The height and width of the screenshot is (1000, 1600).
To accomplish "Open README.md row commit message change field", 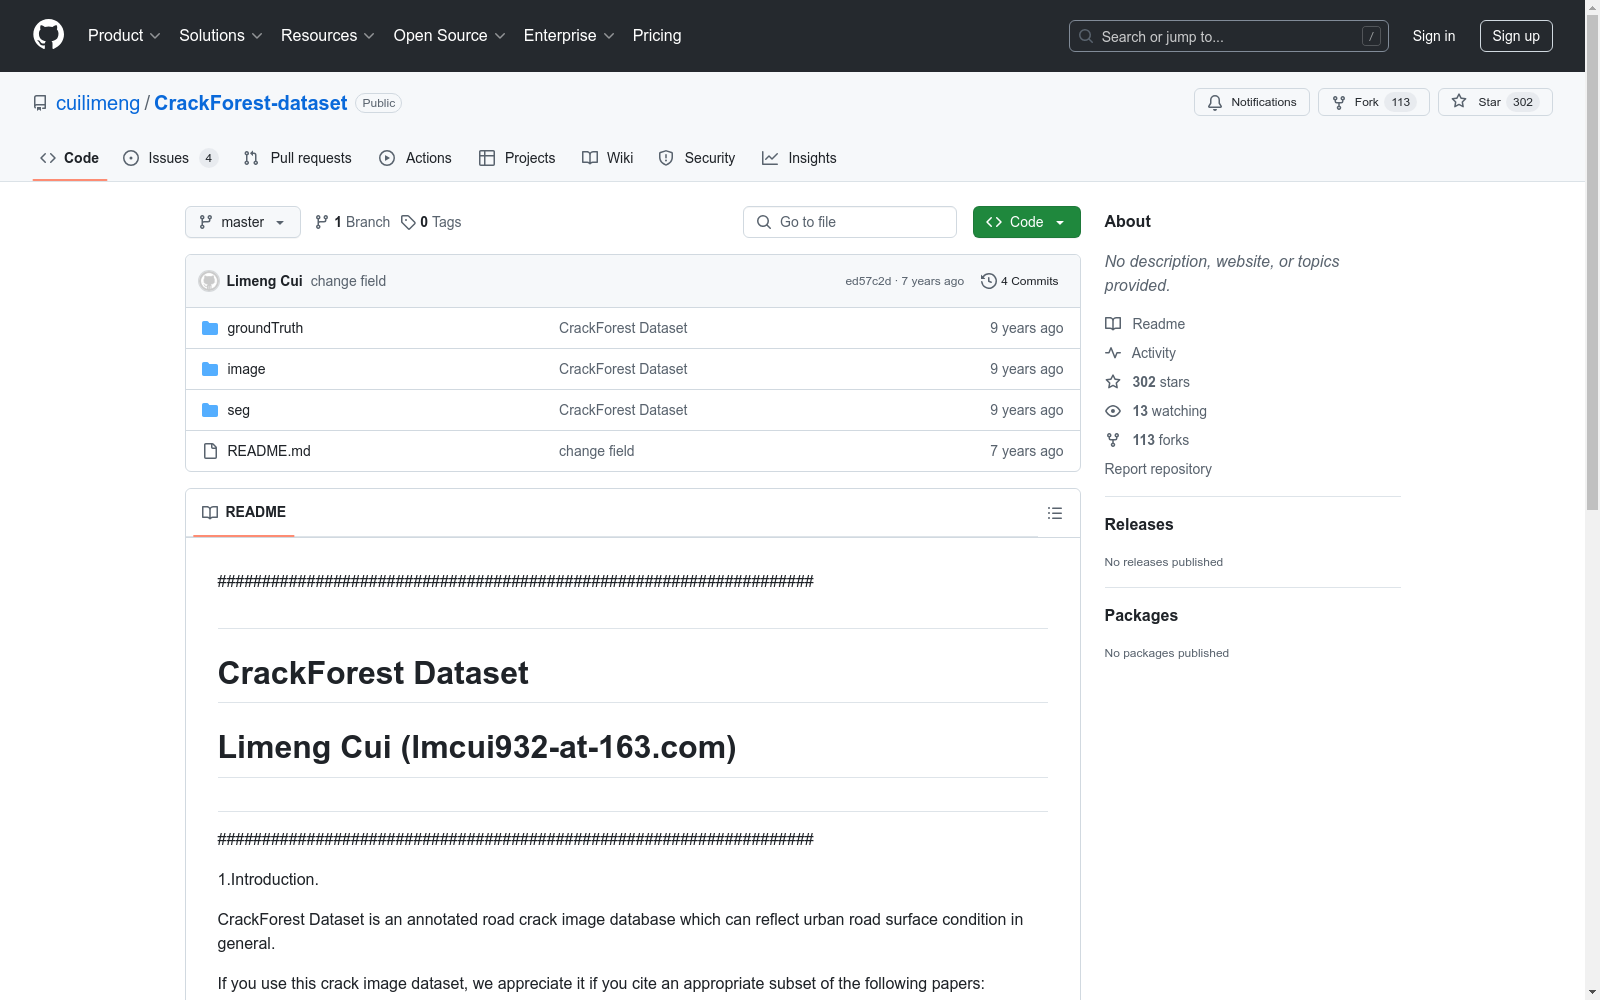I will 596,451.
